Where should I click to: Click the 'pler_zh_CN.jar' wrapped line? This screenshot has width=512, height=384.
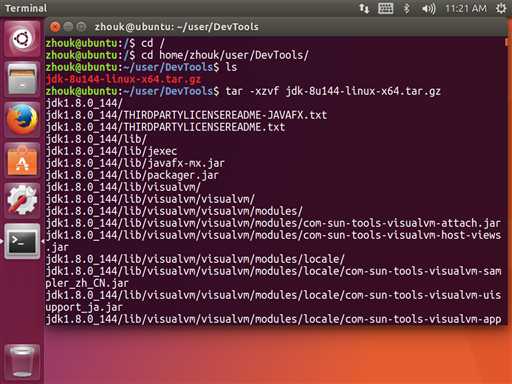[87, 283]
